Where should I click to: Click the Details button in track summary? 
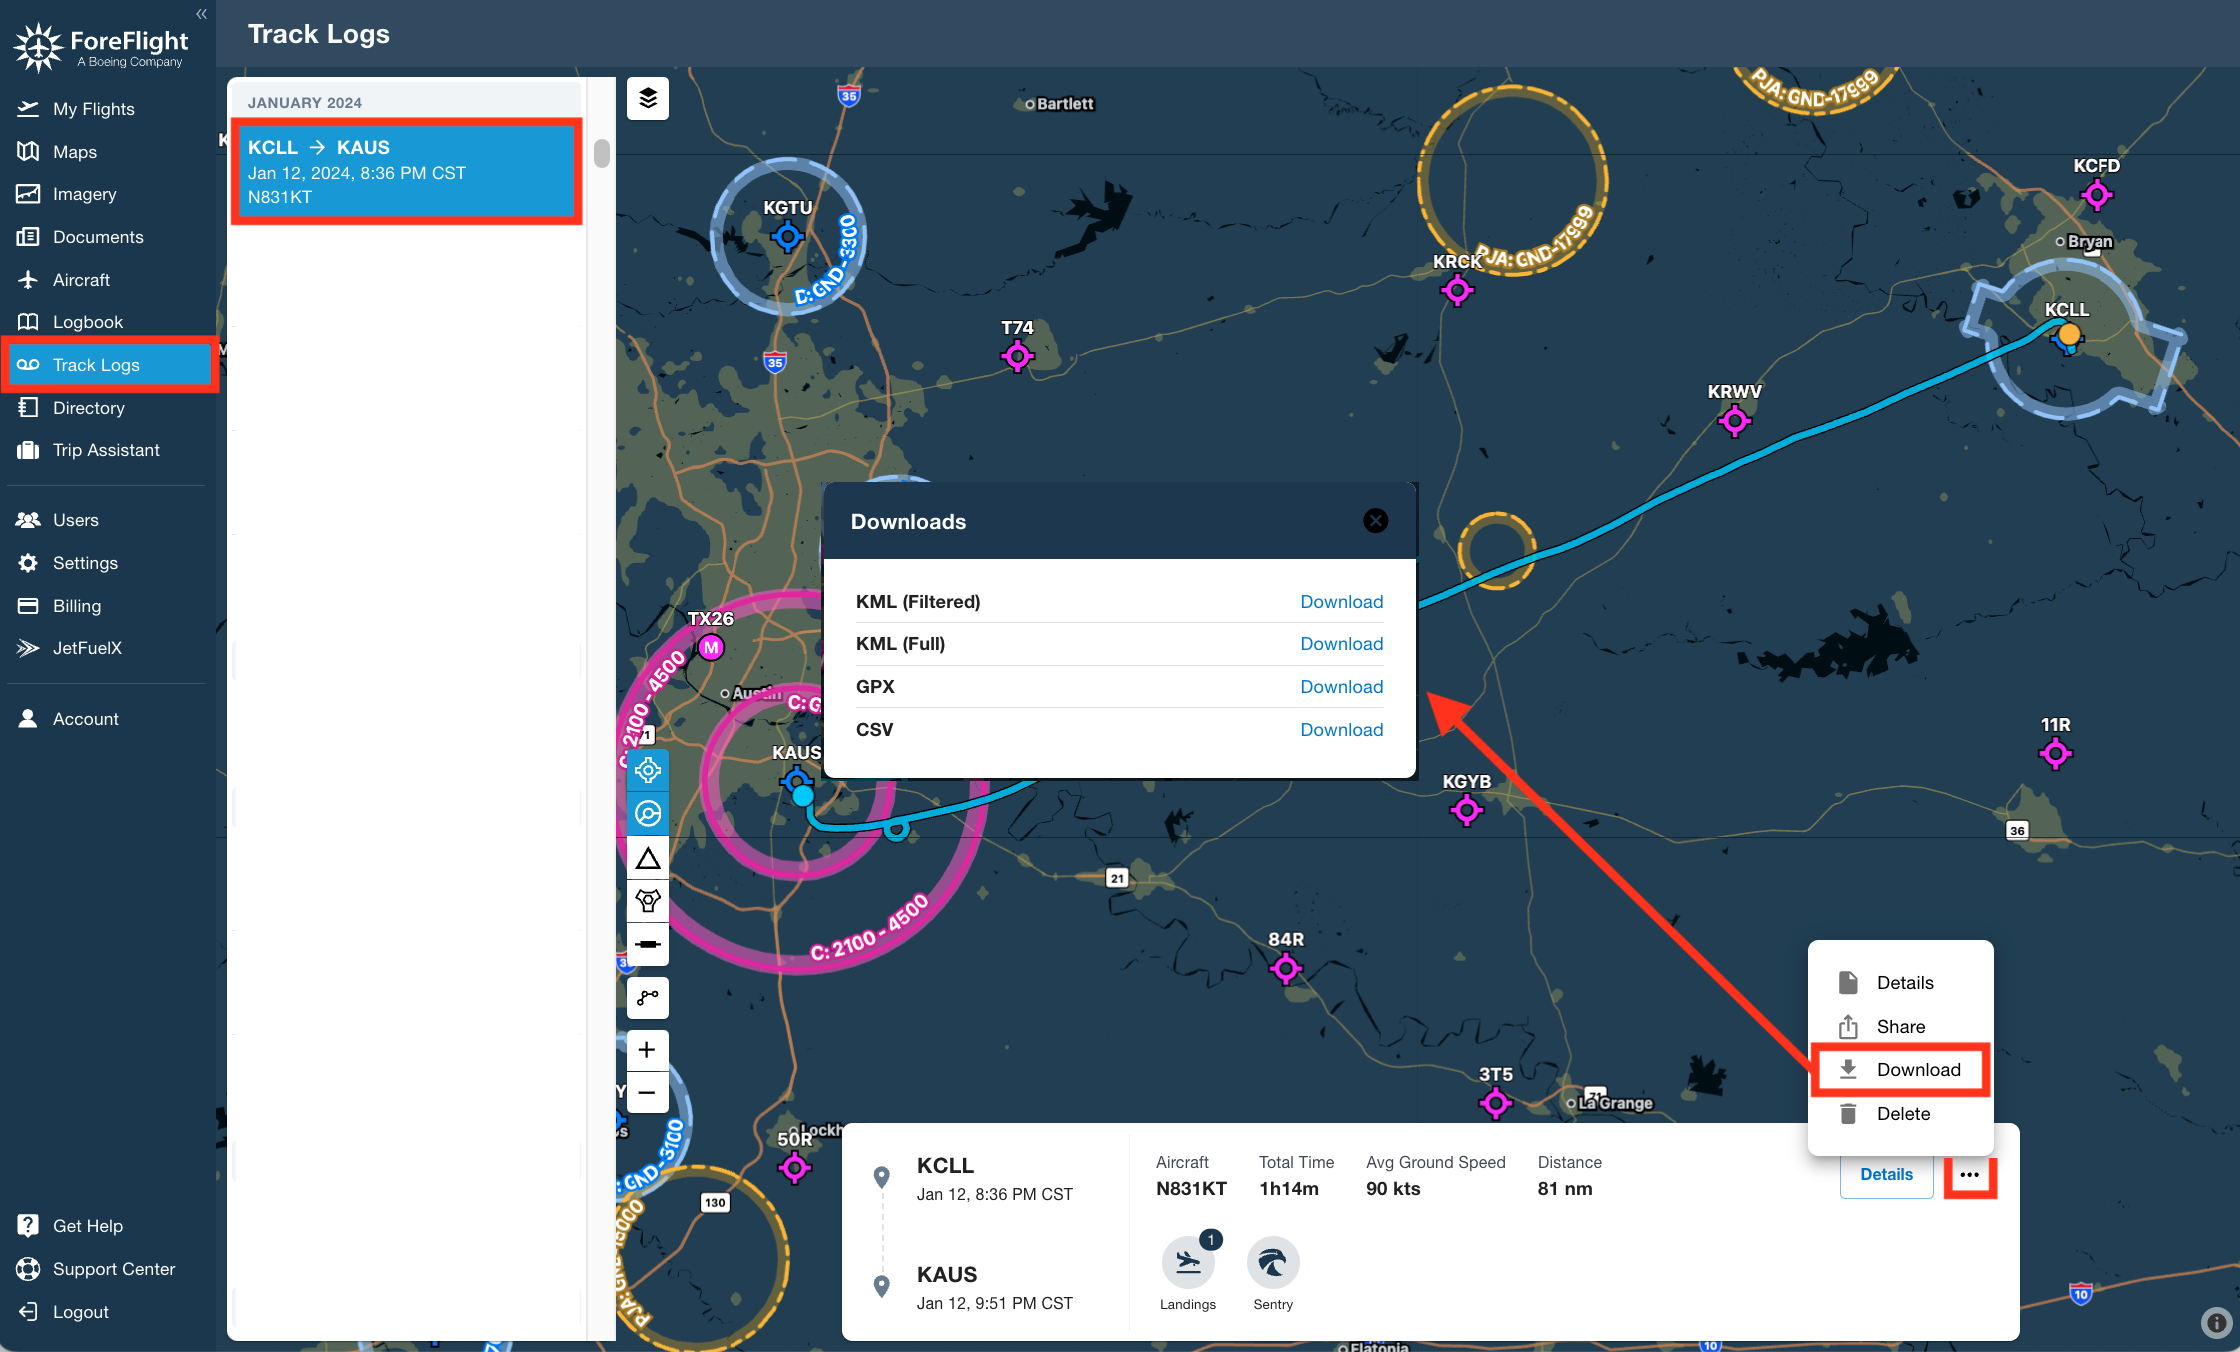[x=1886, y=1175]
